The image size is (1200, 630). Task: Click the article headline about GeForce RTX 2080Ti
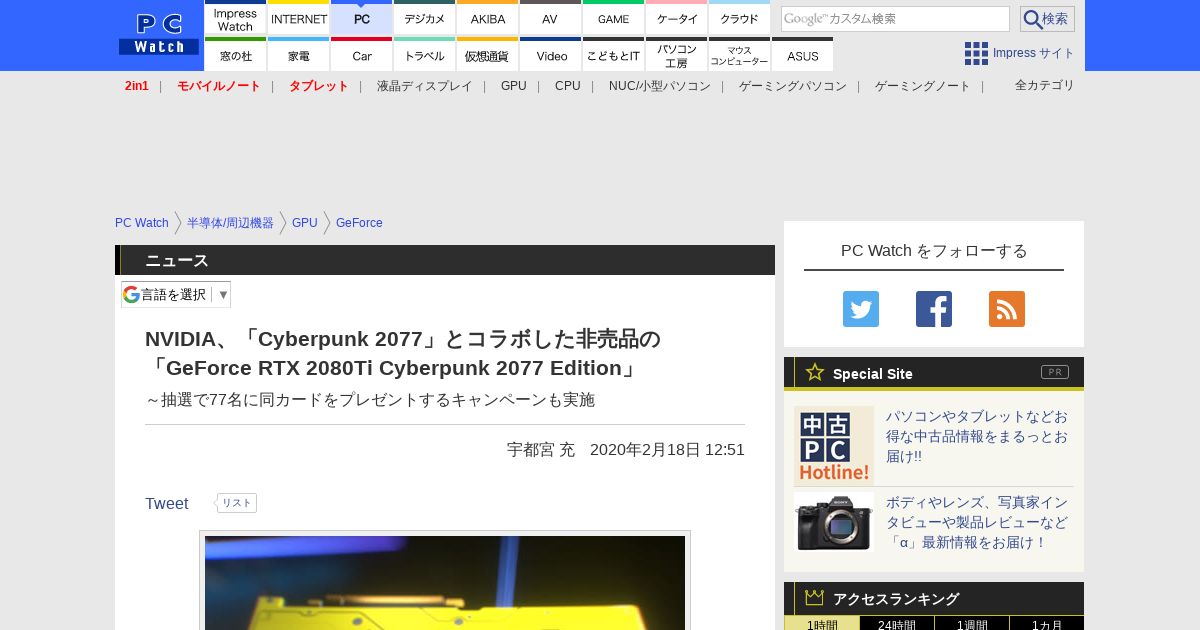(403, 353)
